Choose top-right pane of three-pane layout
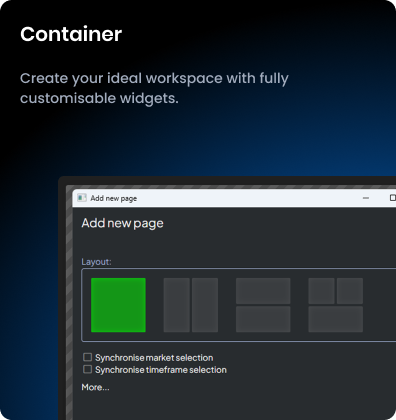396x420 pixels. click(350, 291)
